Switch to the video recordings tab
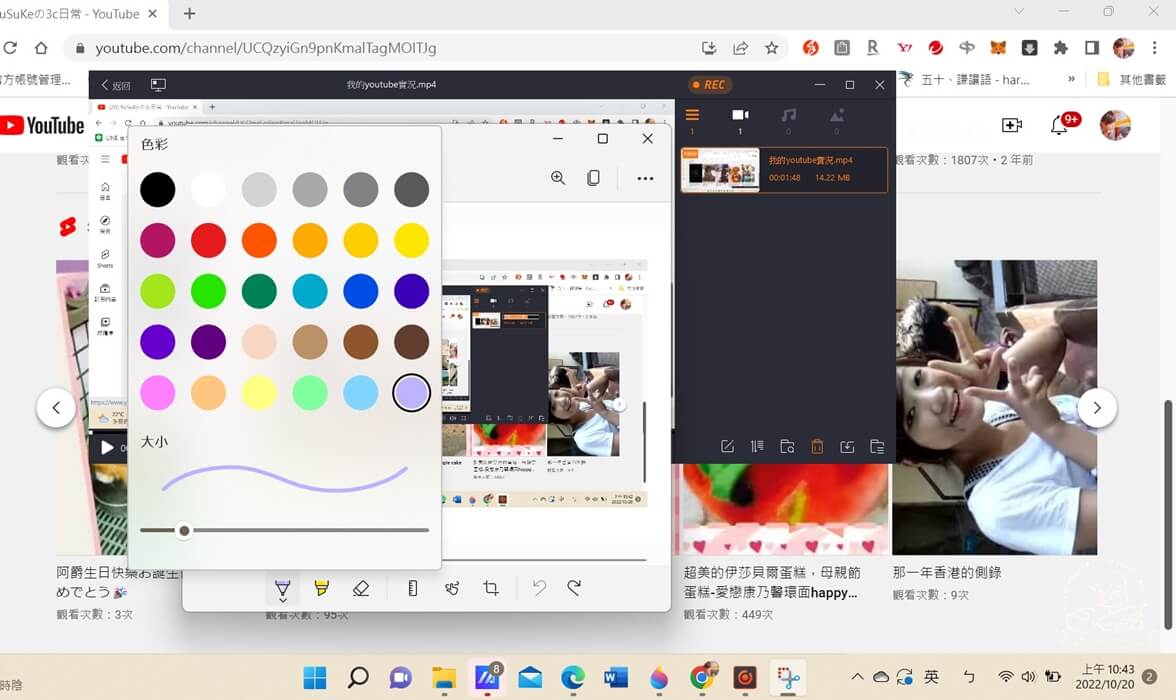The height and width of the screenshot is (700, 1176). 740,116
